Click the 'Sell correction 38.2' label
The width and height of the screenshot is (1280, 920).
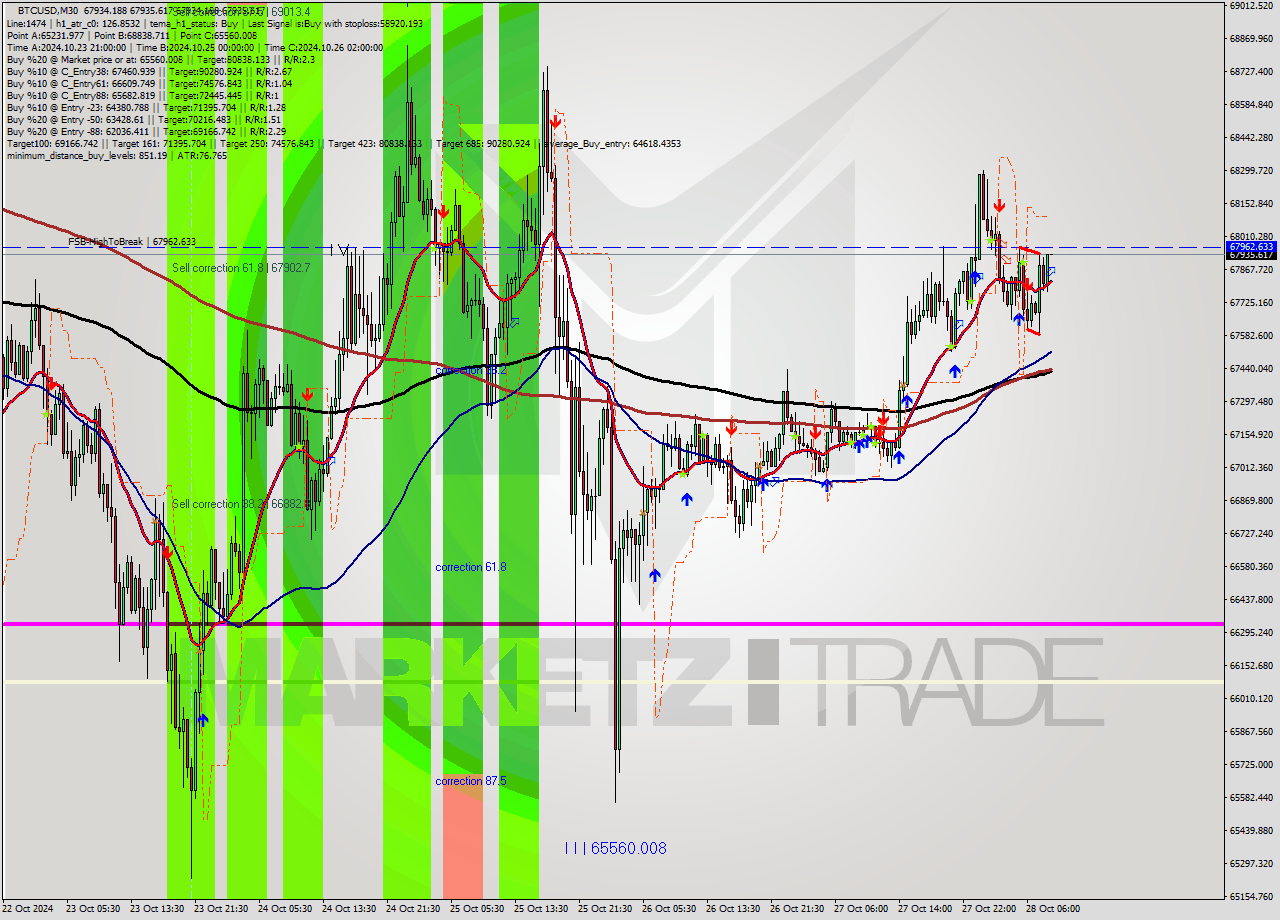240,504
